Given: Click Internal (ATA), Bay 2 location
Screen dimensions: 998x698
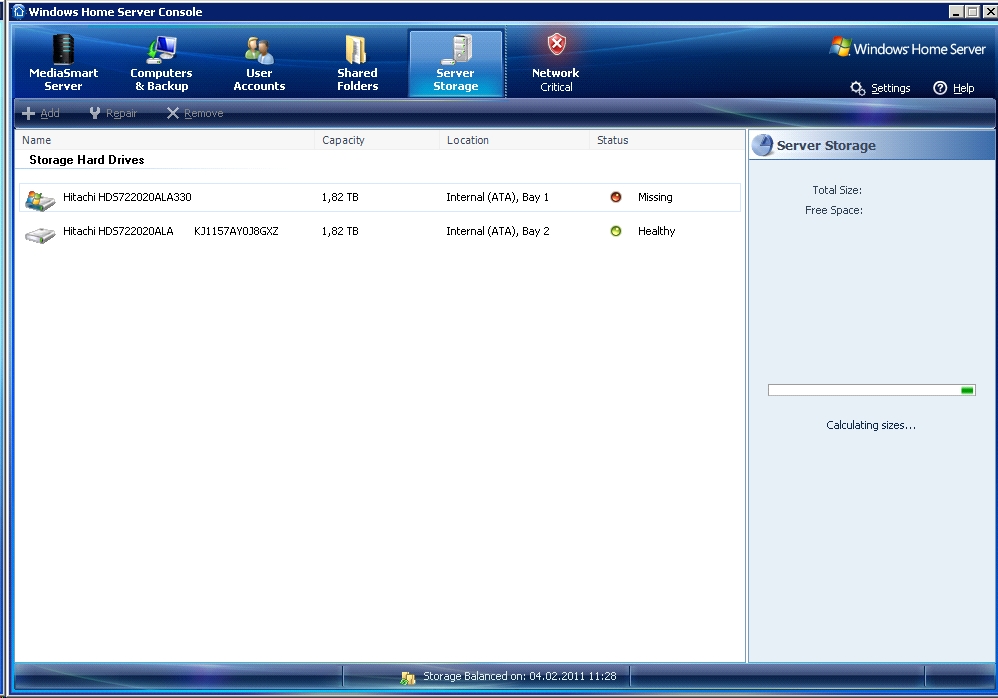Looking at the screenshot, I should 498,231.
